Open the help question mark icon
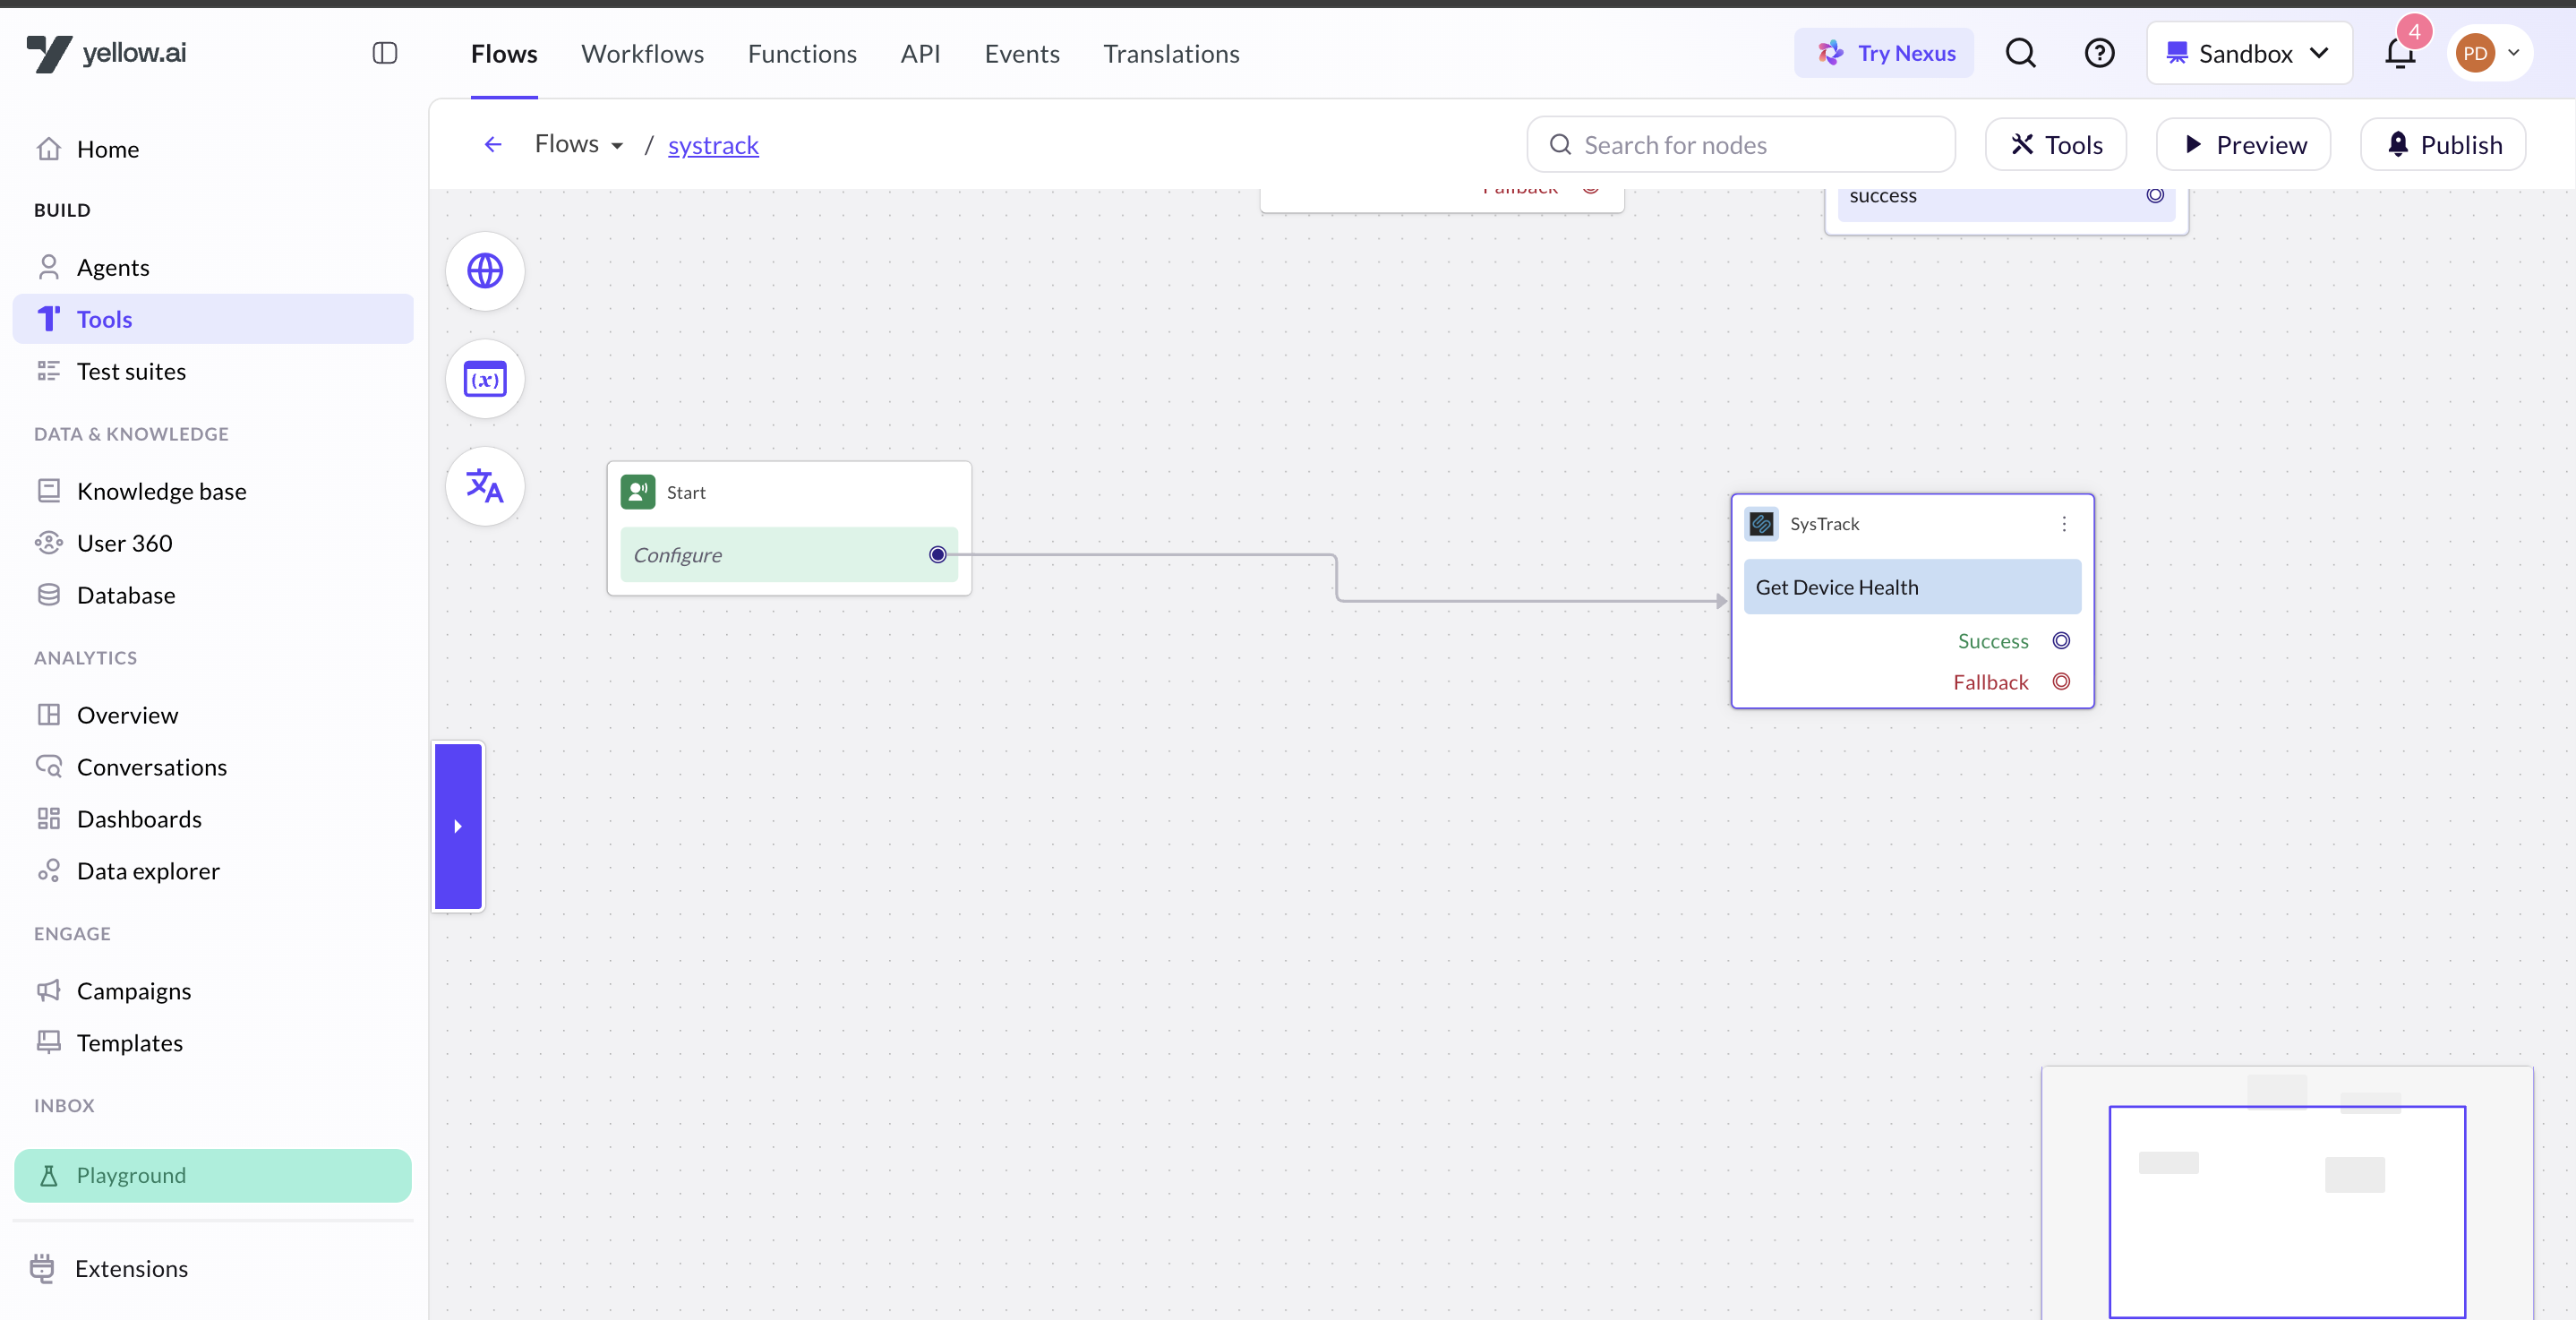This screenshot has height=1320, width=2576. 2099,53
